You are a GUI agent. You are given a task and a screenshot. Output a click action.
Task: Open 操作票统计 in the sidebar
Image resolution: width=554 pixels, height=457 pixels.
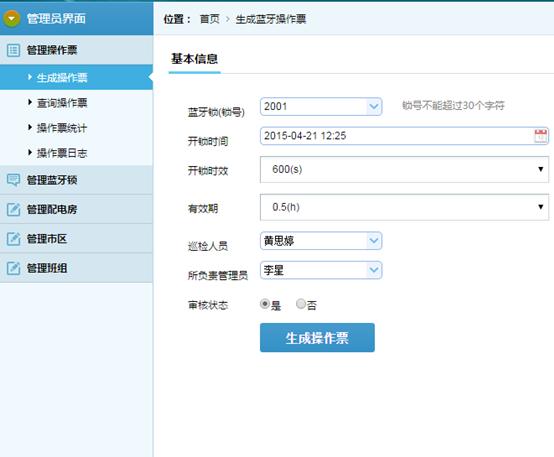[x=62, y=128]
